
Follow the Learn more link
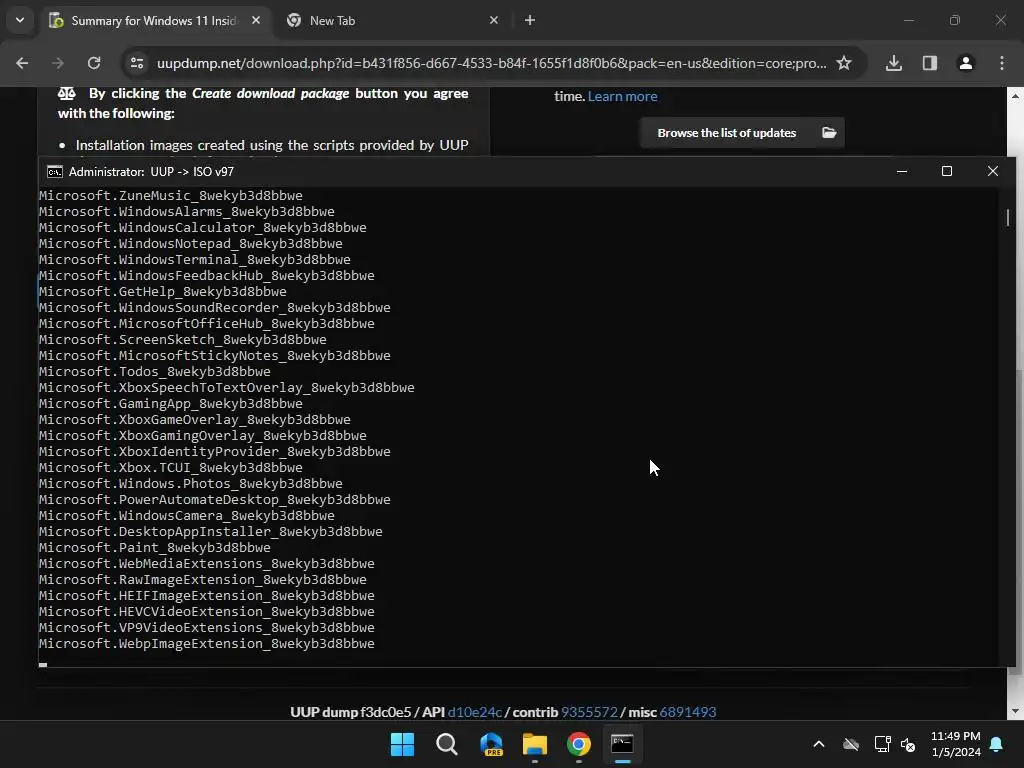(x=622, y=97)
